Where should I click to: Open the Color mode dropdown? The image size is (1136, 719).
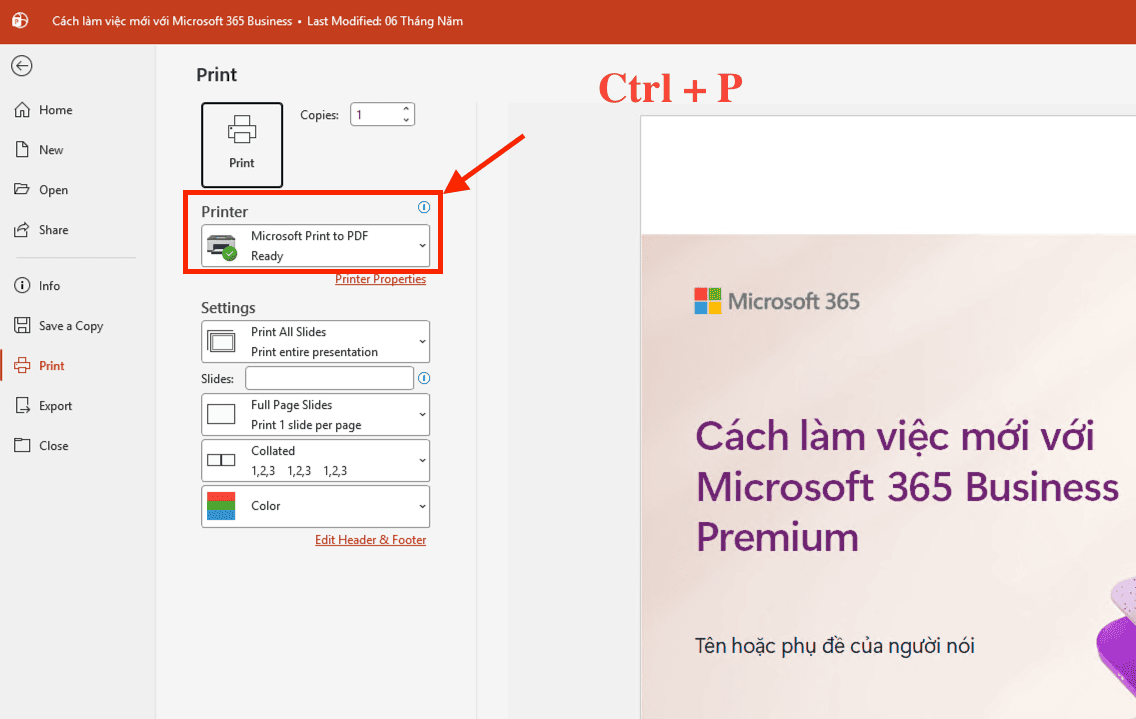pyautogui.click(x=315, y=506)
